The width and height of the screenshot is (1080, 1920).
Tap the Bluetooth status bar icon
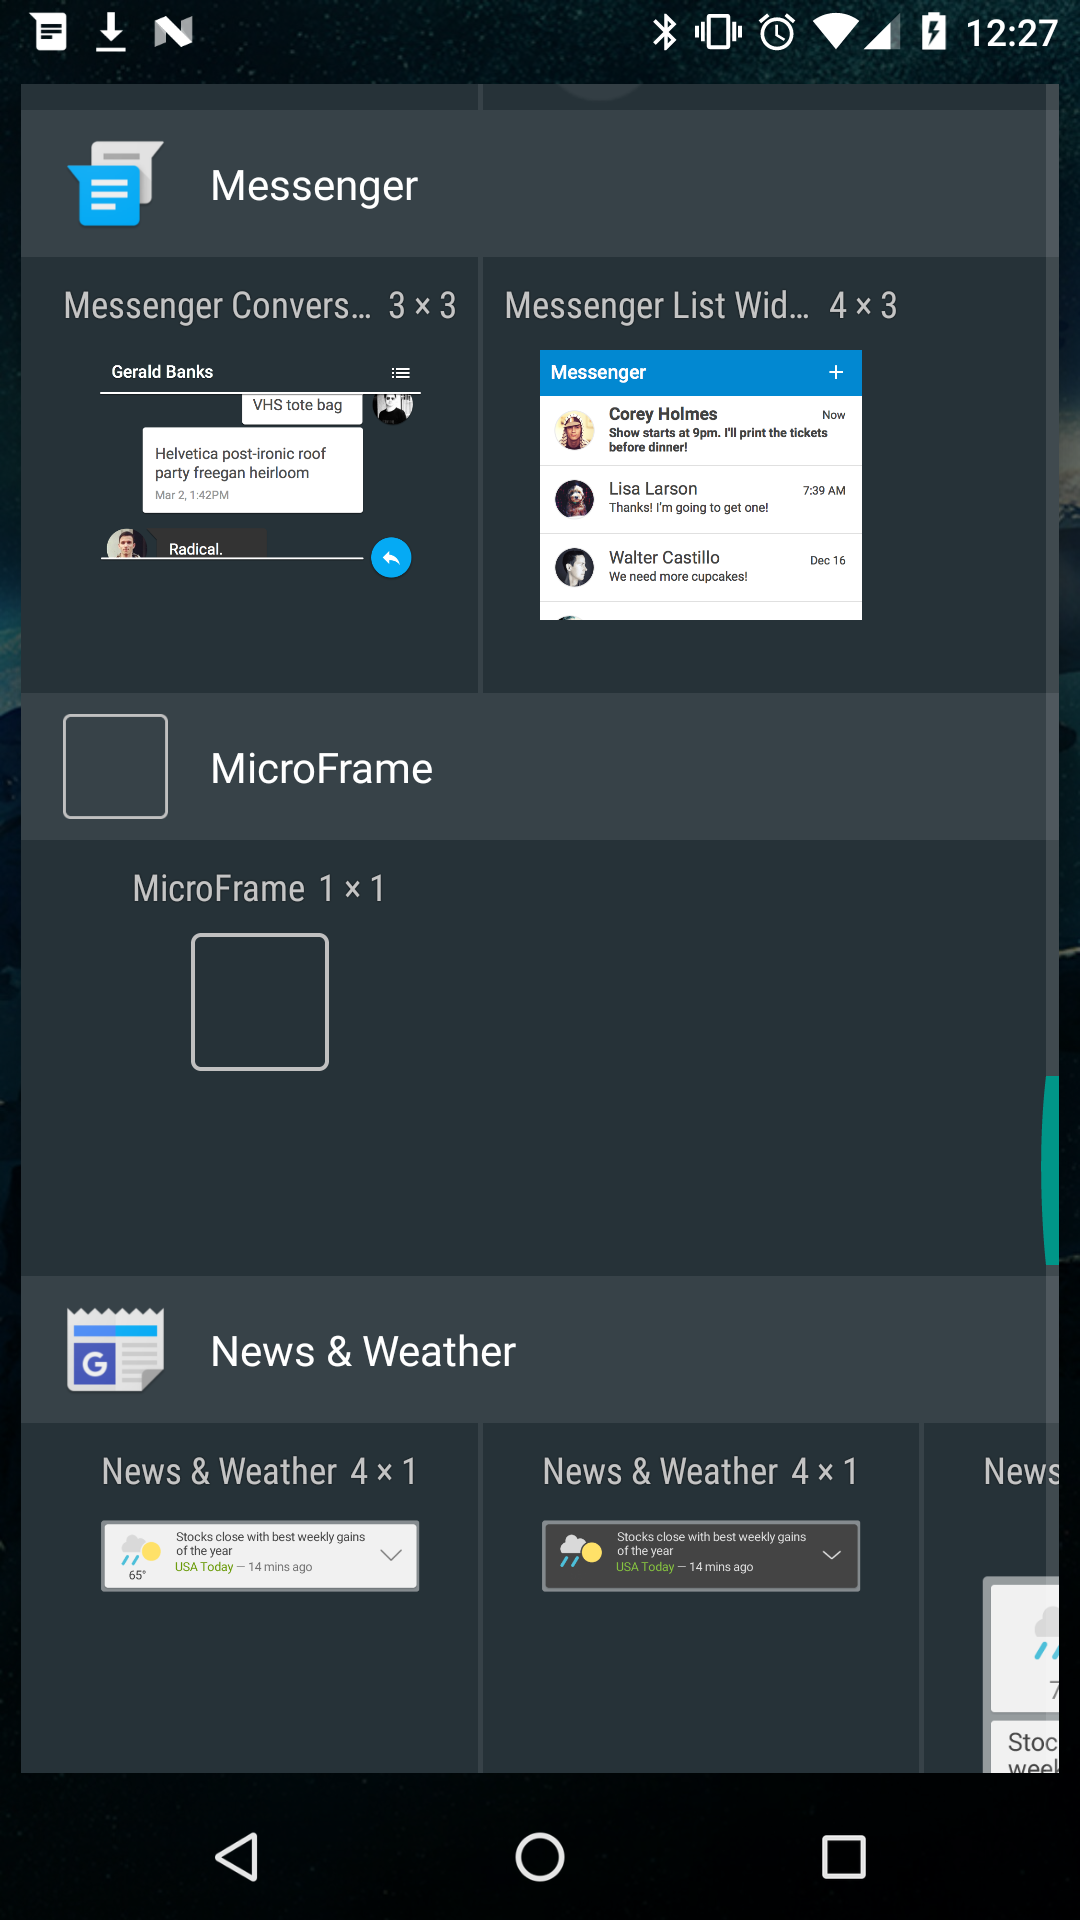click(665, 32)
